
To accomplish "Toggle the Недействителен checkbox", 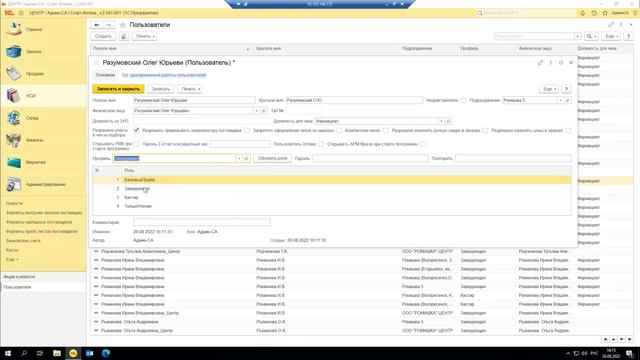I will 463,100.
